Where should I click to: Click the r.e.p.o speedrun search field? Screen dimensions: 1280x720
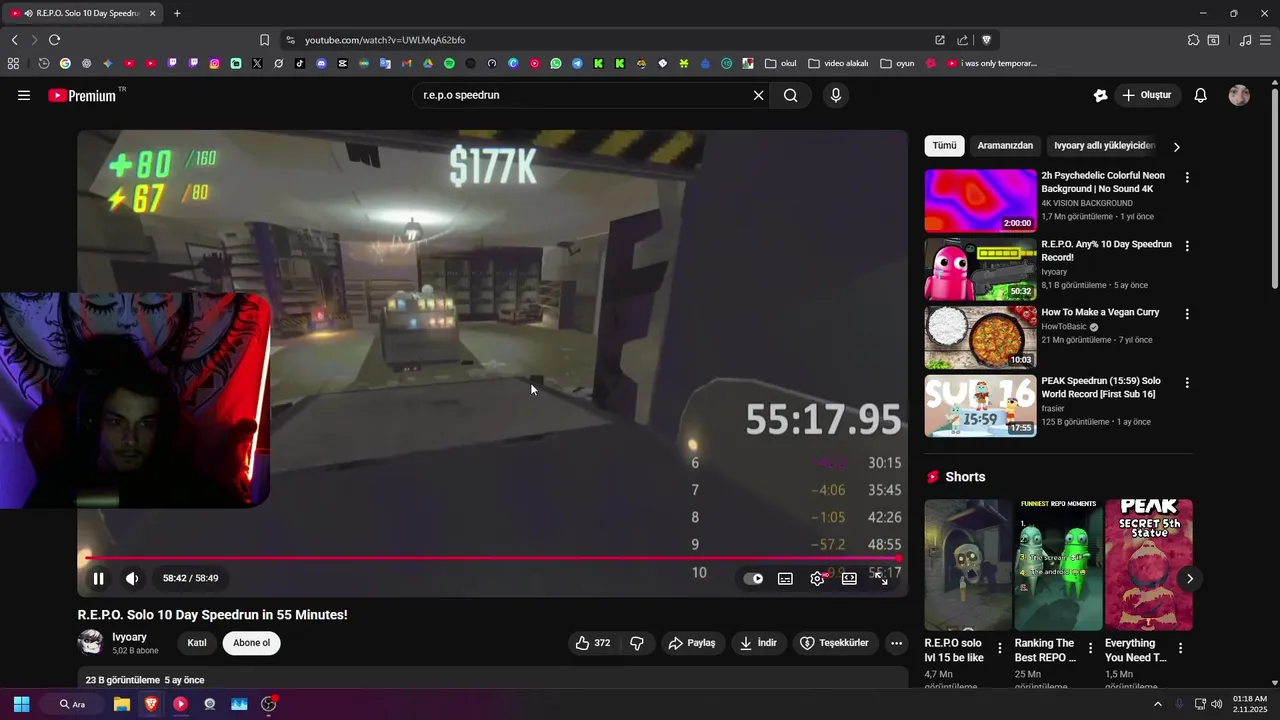point(580,95)
